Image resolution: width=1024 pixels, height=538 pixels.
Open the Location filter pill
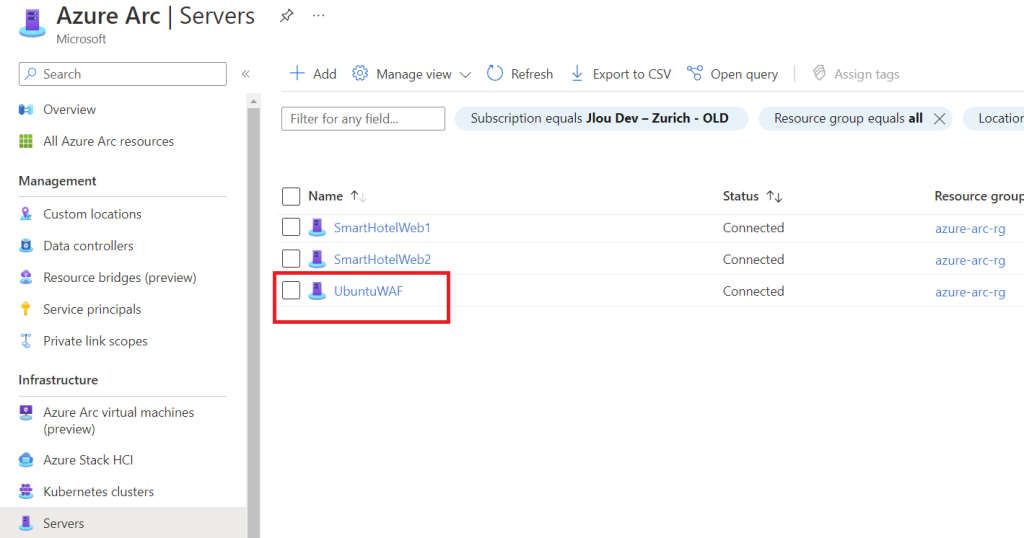click(x=994, y=118)
